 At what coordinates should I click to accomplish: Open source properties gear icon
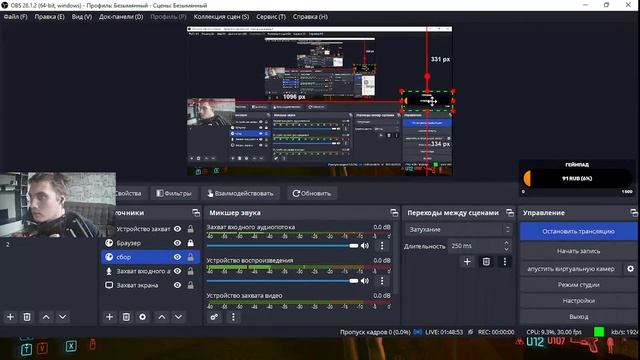coord(142,317)
